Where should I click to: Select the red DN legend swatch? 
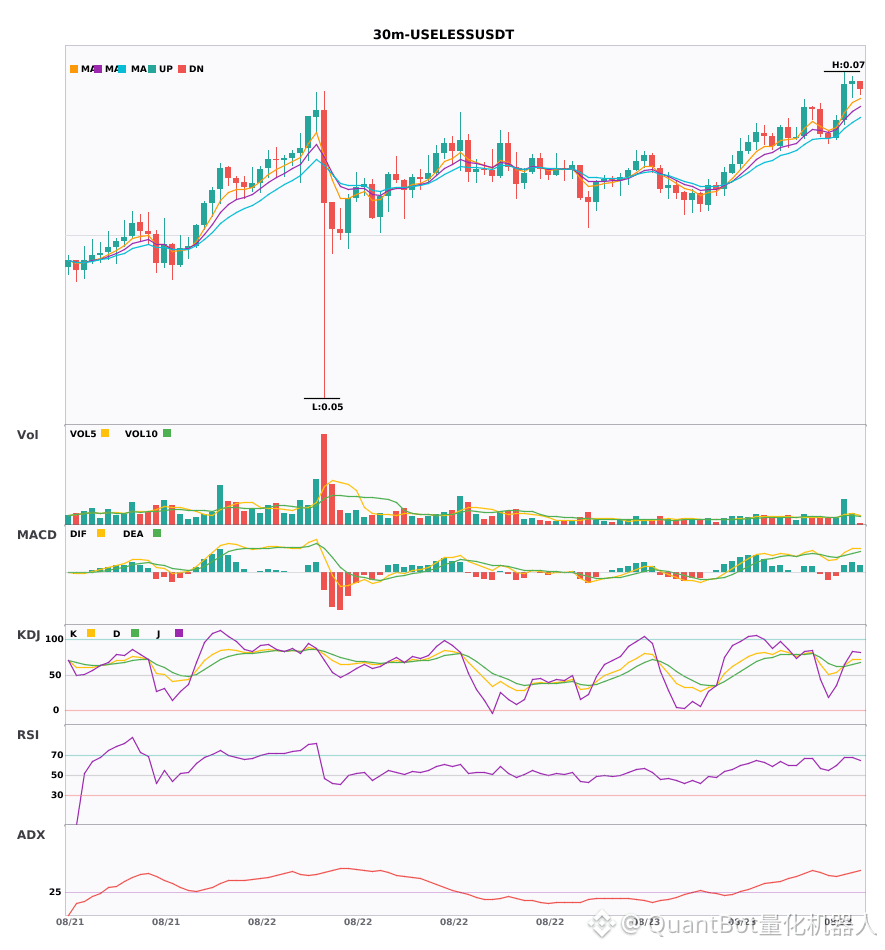pos(182,69)
